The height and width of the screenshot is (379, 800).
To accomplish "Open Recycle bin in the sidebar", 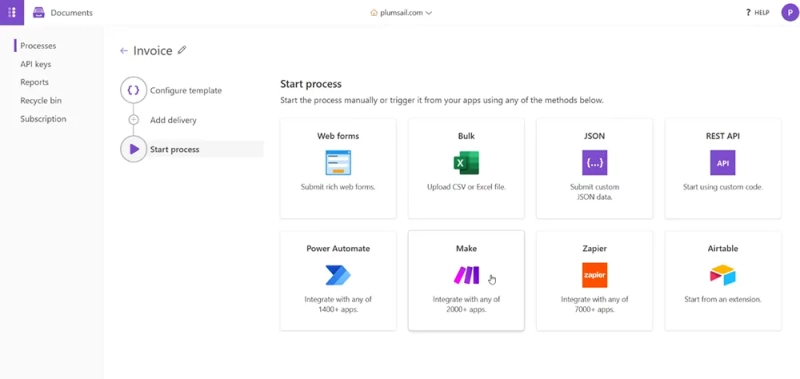I will [x=41, y=100].
